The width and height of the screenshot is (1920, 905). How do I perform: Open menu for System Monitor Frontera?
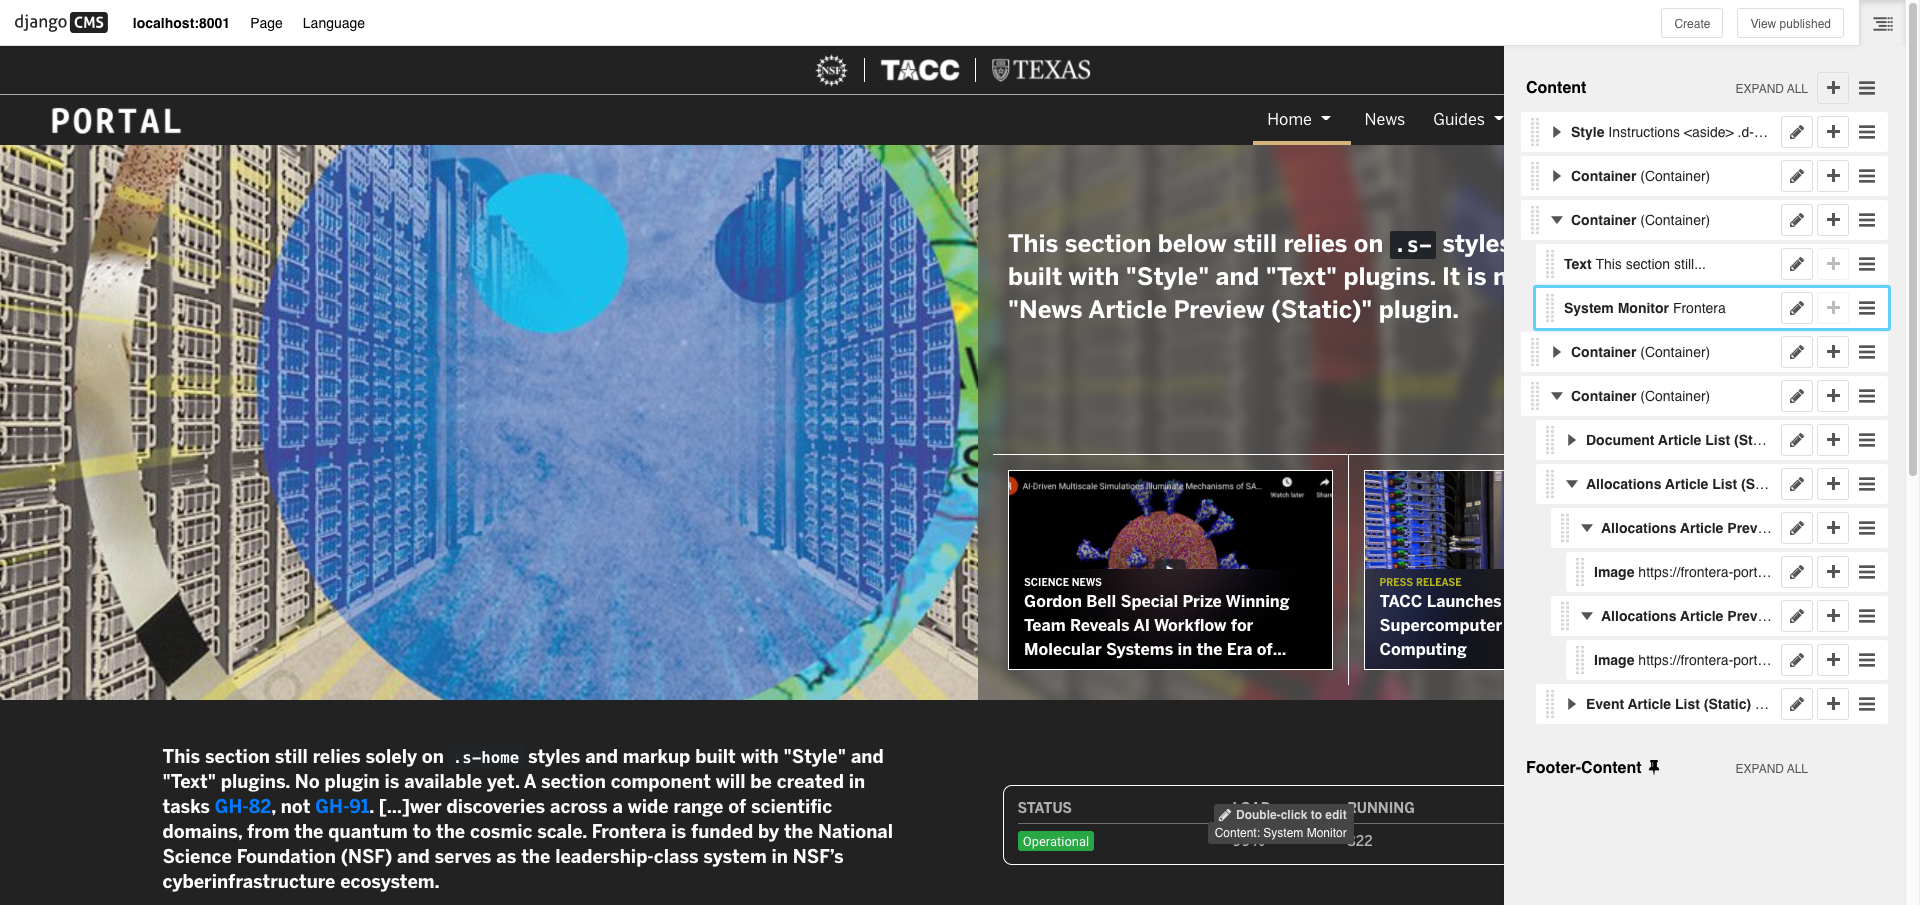1867,308
